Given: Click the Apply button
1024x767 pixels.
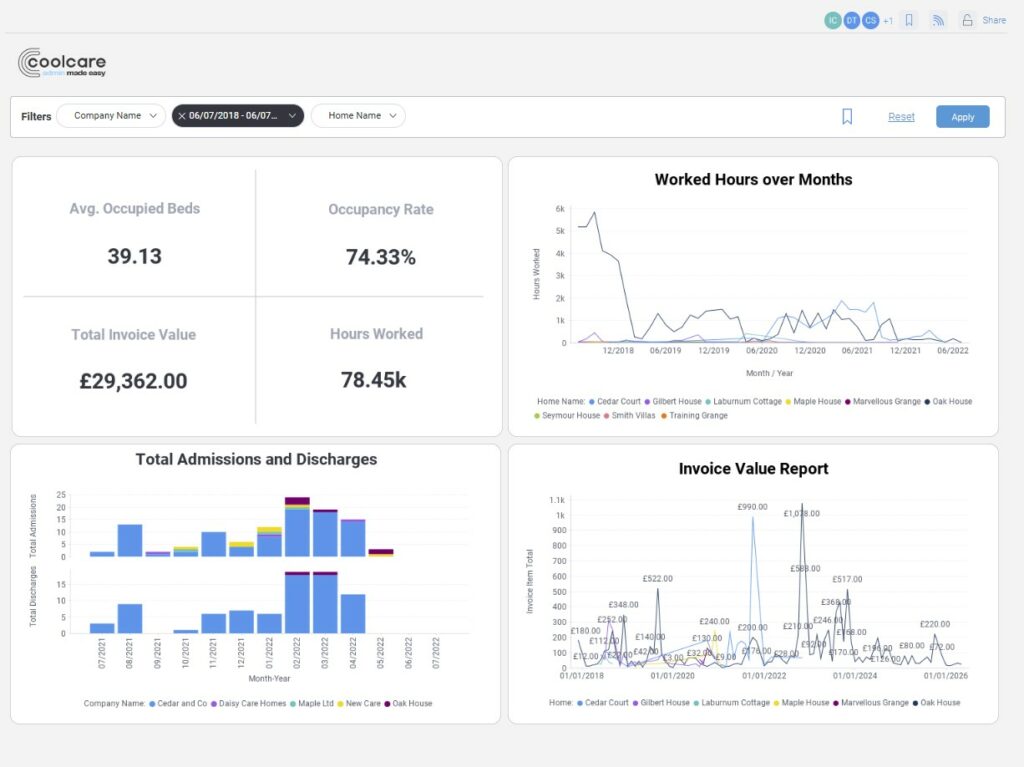Looking at the screenshot, I should pos(963,117).
